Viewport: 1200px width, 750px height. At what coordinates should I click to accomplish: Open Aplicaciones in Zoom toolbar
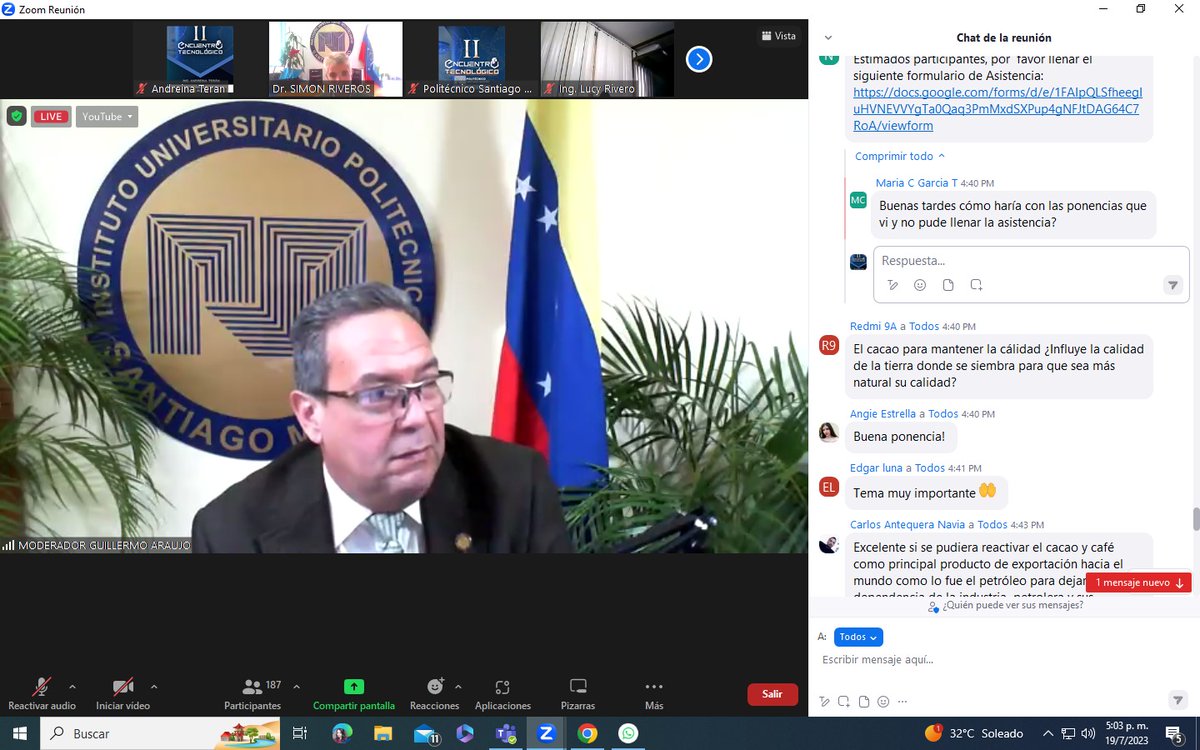tap(502, 693)
